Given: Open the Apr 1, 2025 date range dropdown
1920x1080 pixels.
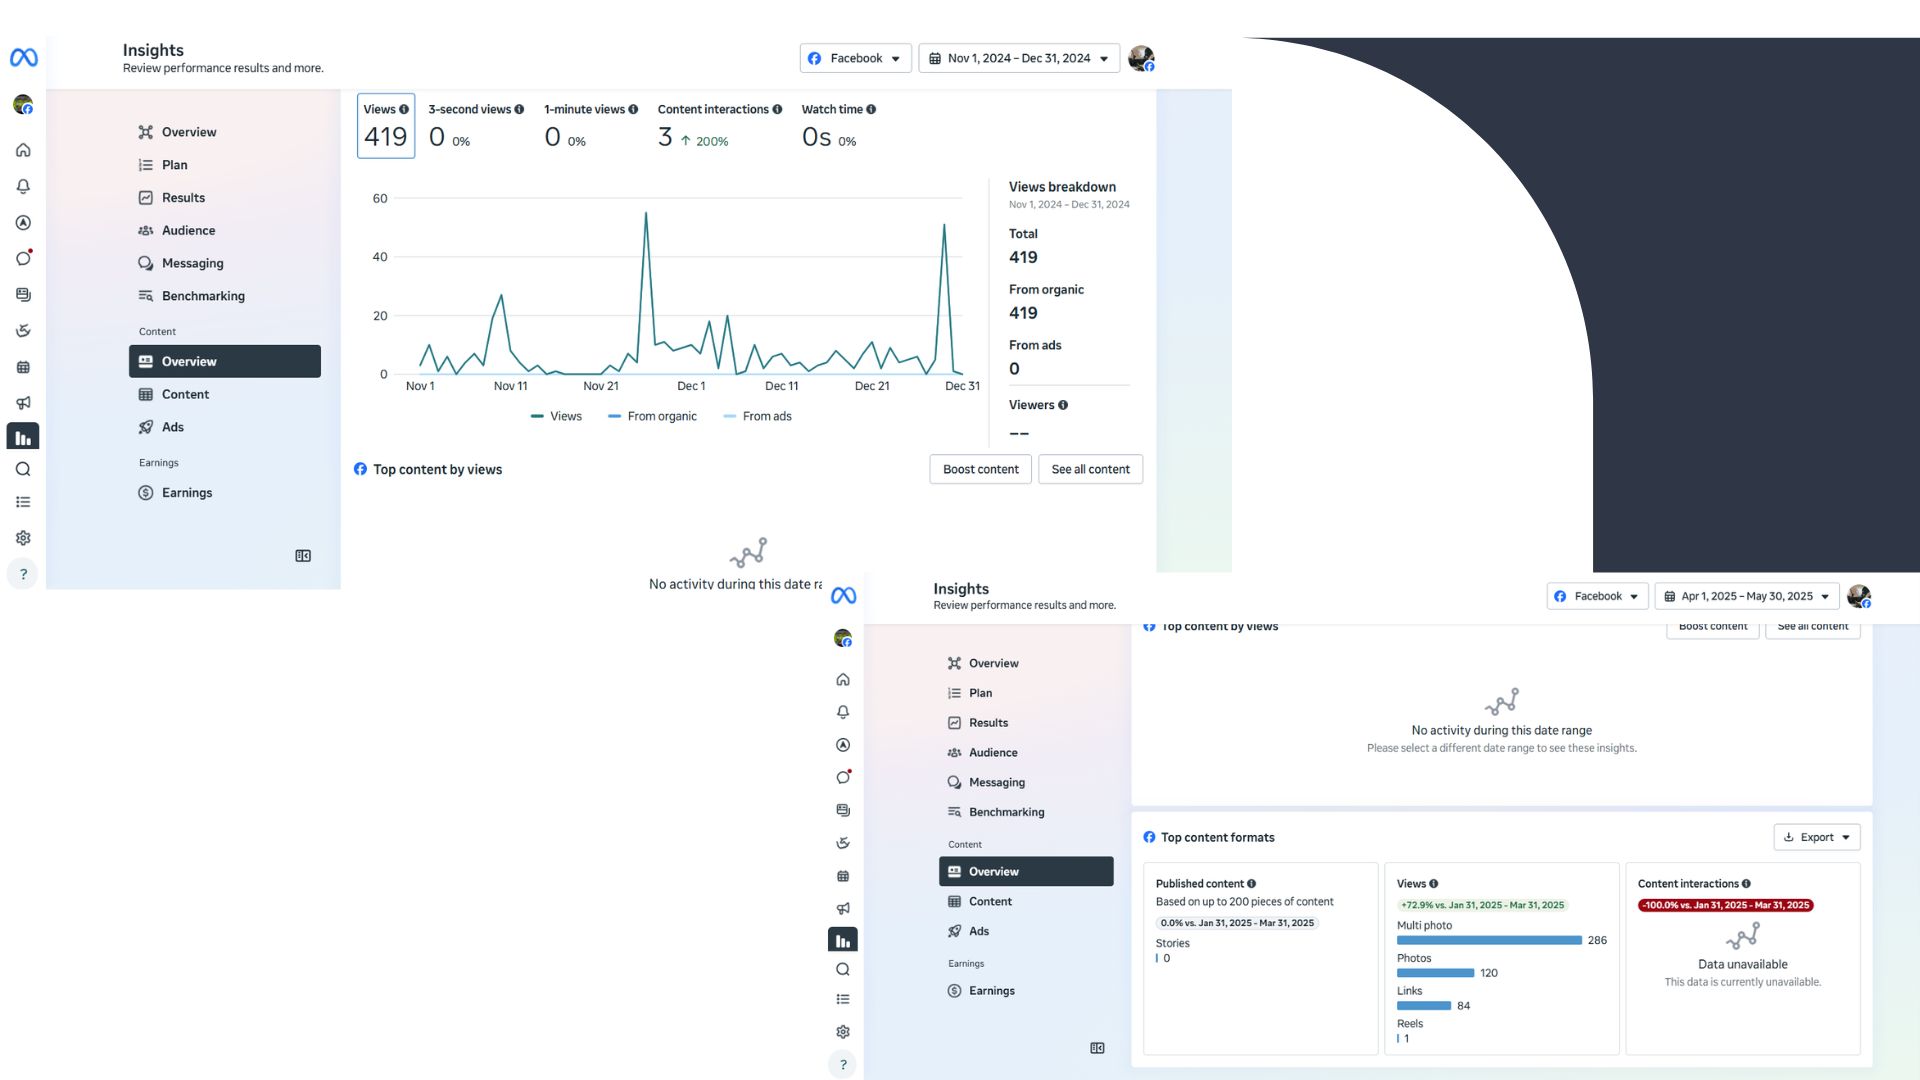Looking at the screenshot, I should pyautogui.click(x=1746, y=596).
